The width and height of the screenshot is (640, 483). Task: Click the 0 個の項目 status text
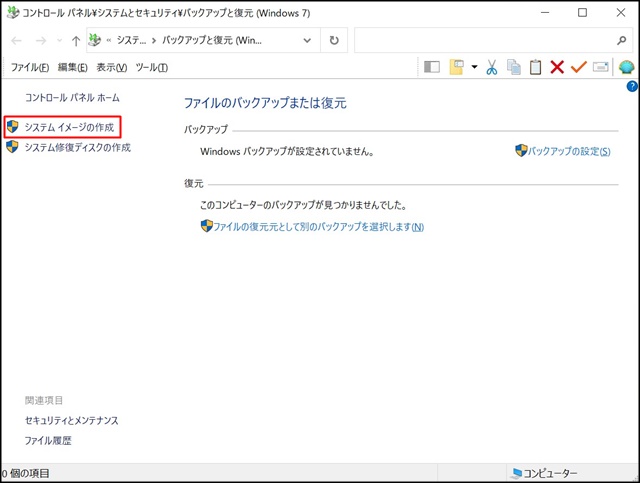[x=25, y=474]
